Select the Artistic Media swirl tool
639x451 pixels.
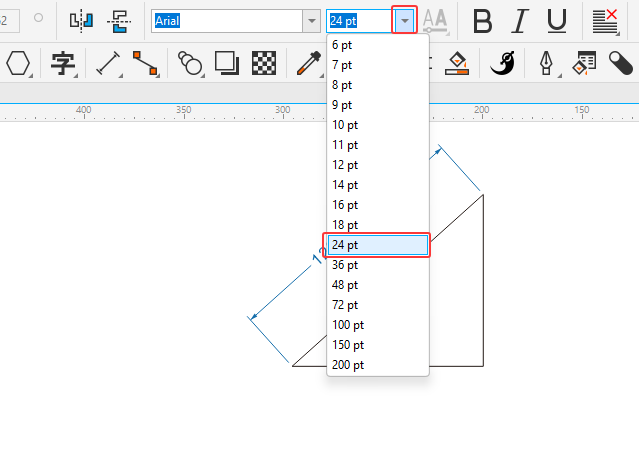coord(502,63)
